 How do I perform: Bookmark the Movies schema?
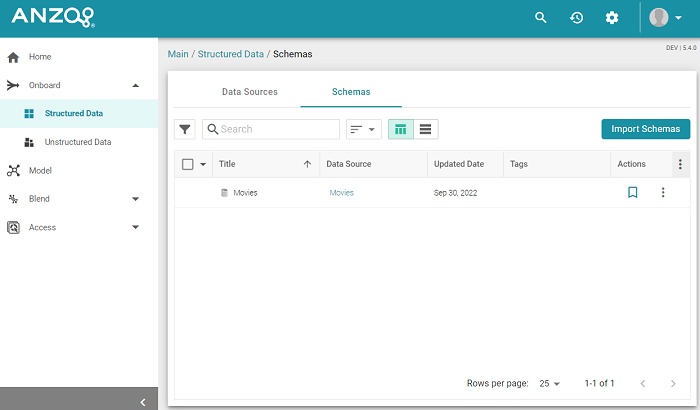[x=633, y=192]
